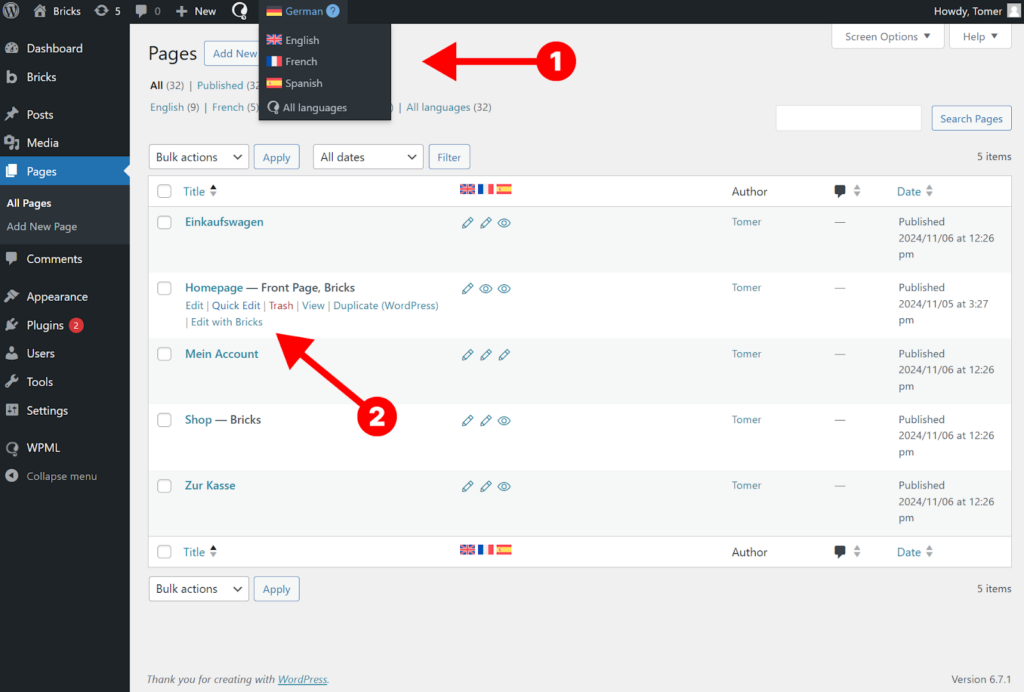
Task: Click the Spanish eye icon for Homepage row
Action: 504,289
